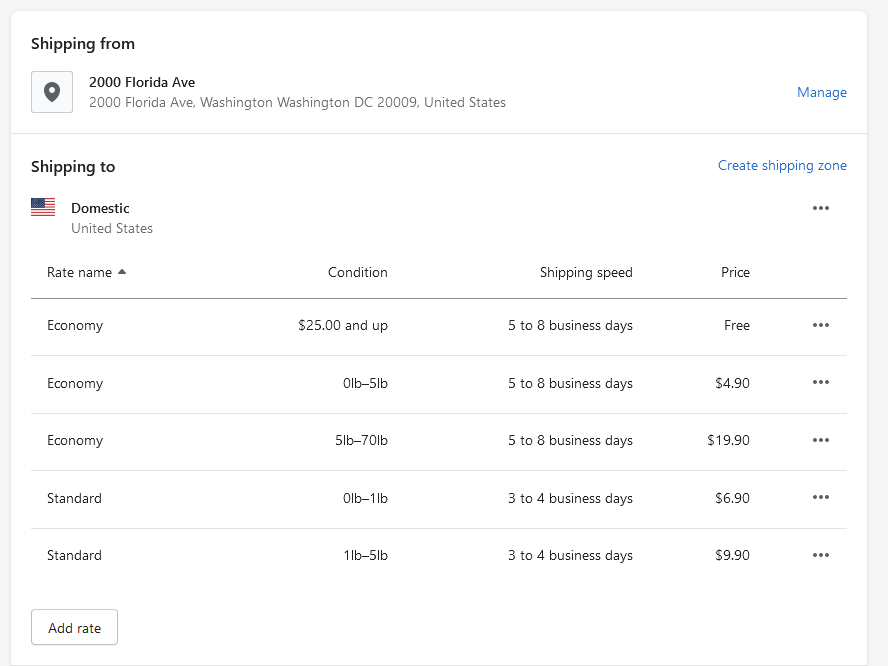The width and height of the screenshot is (888, 666).
Task: Click Create shipping zone link
Action: (782, 166)
